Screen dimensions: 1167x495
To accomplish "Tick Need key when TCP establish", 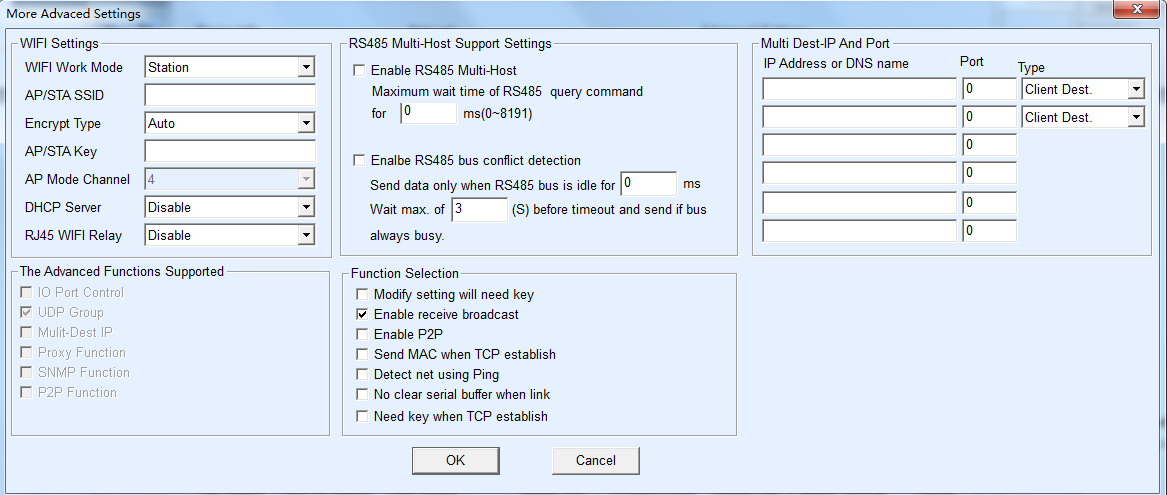I will (x=363, y=416).
